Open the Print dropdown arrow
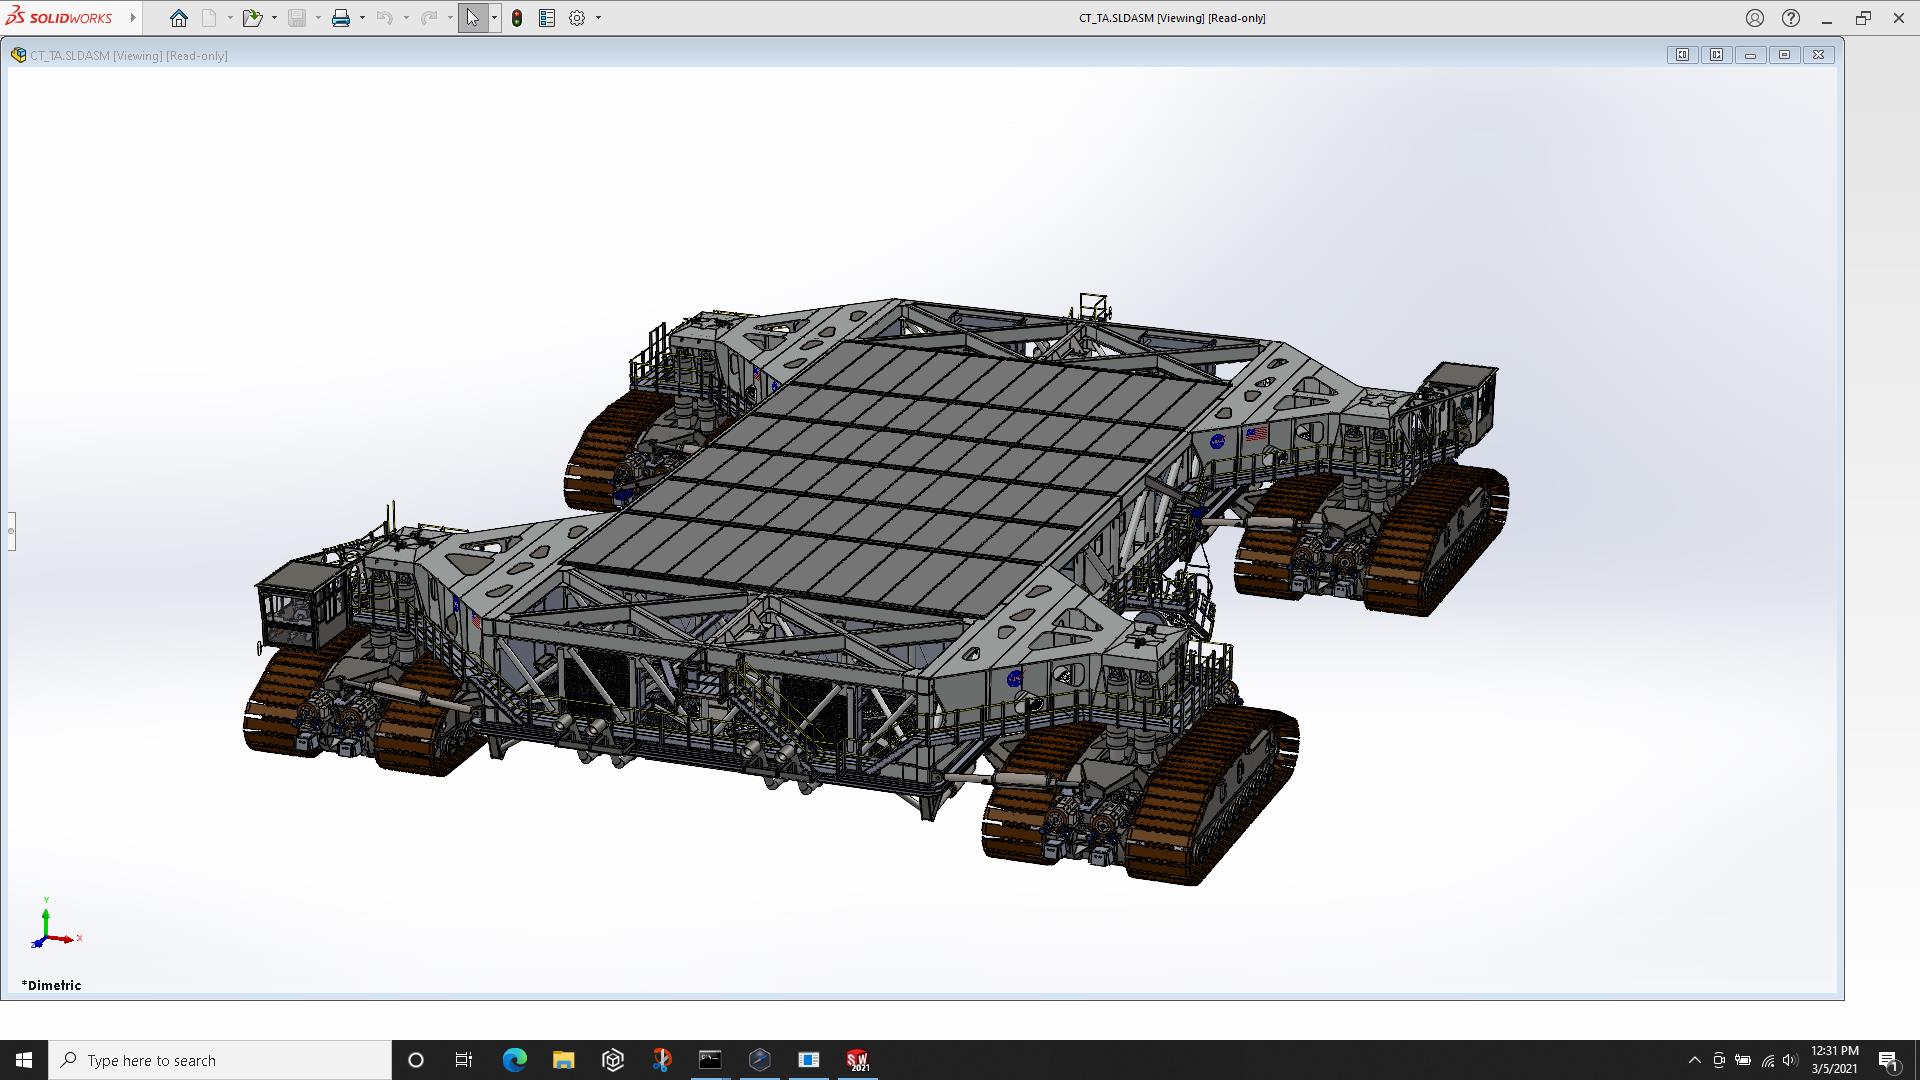 tap(362, 18)
